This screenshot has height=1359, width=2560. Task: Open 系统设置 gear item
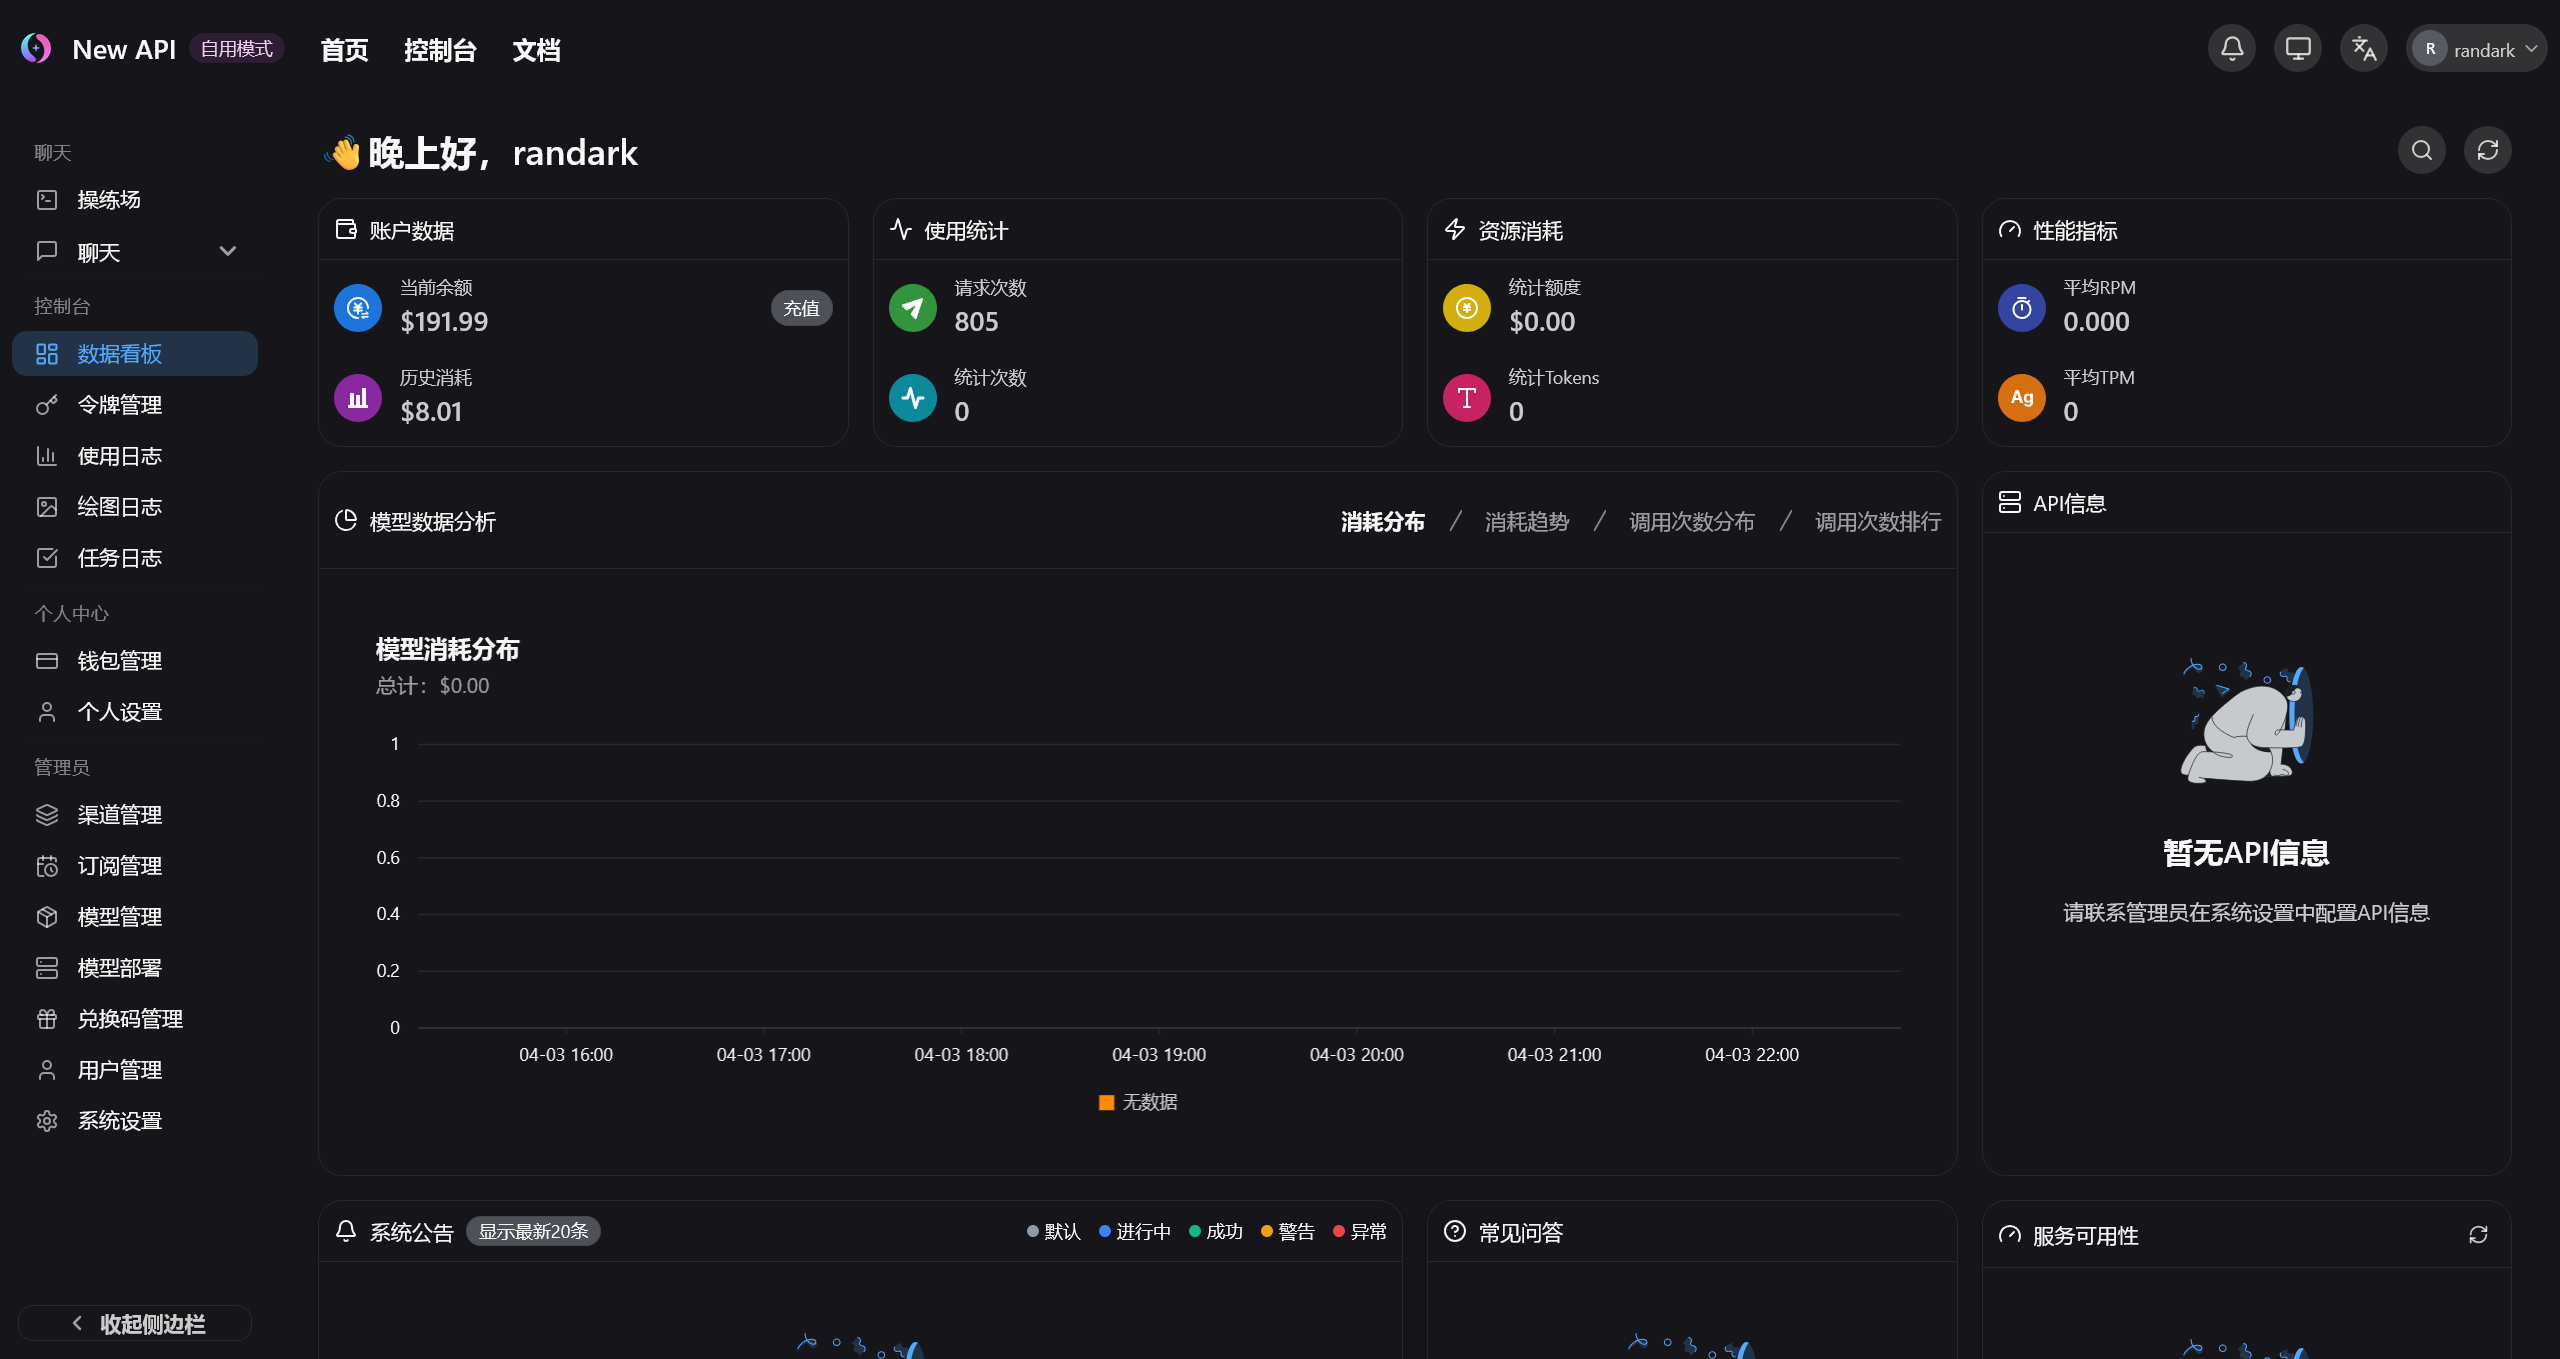click(x=120, y=1121)
